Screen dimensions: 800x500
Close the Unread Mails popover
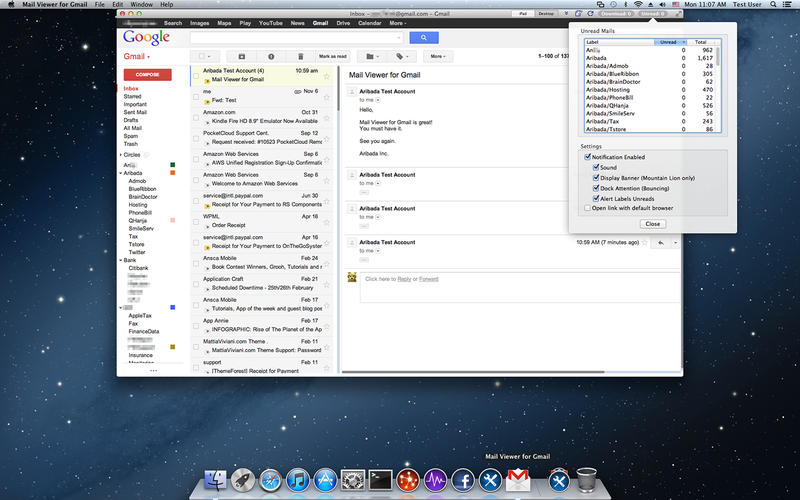point(653,224)
